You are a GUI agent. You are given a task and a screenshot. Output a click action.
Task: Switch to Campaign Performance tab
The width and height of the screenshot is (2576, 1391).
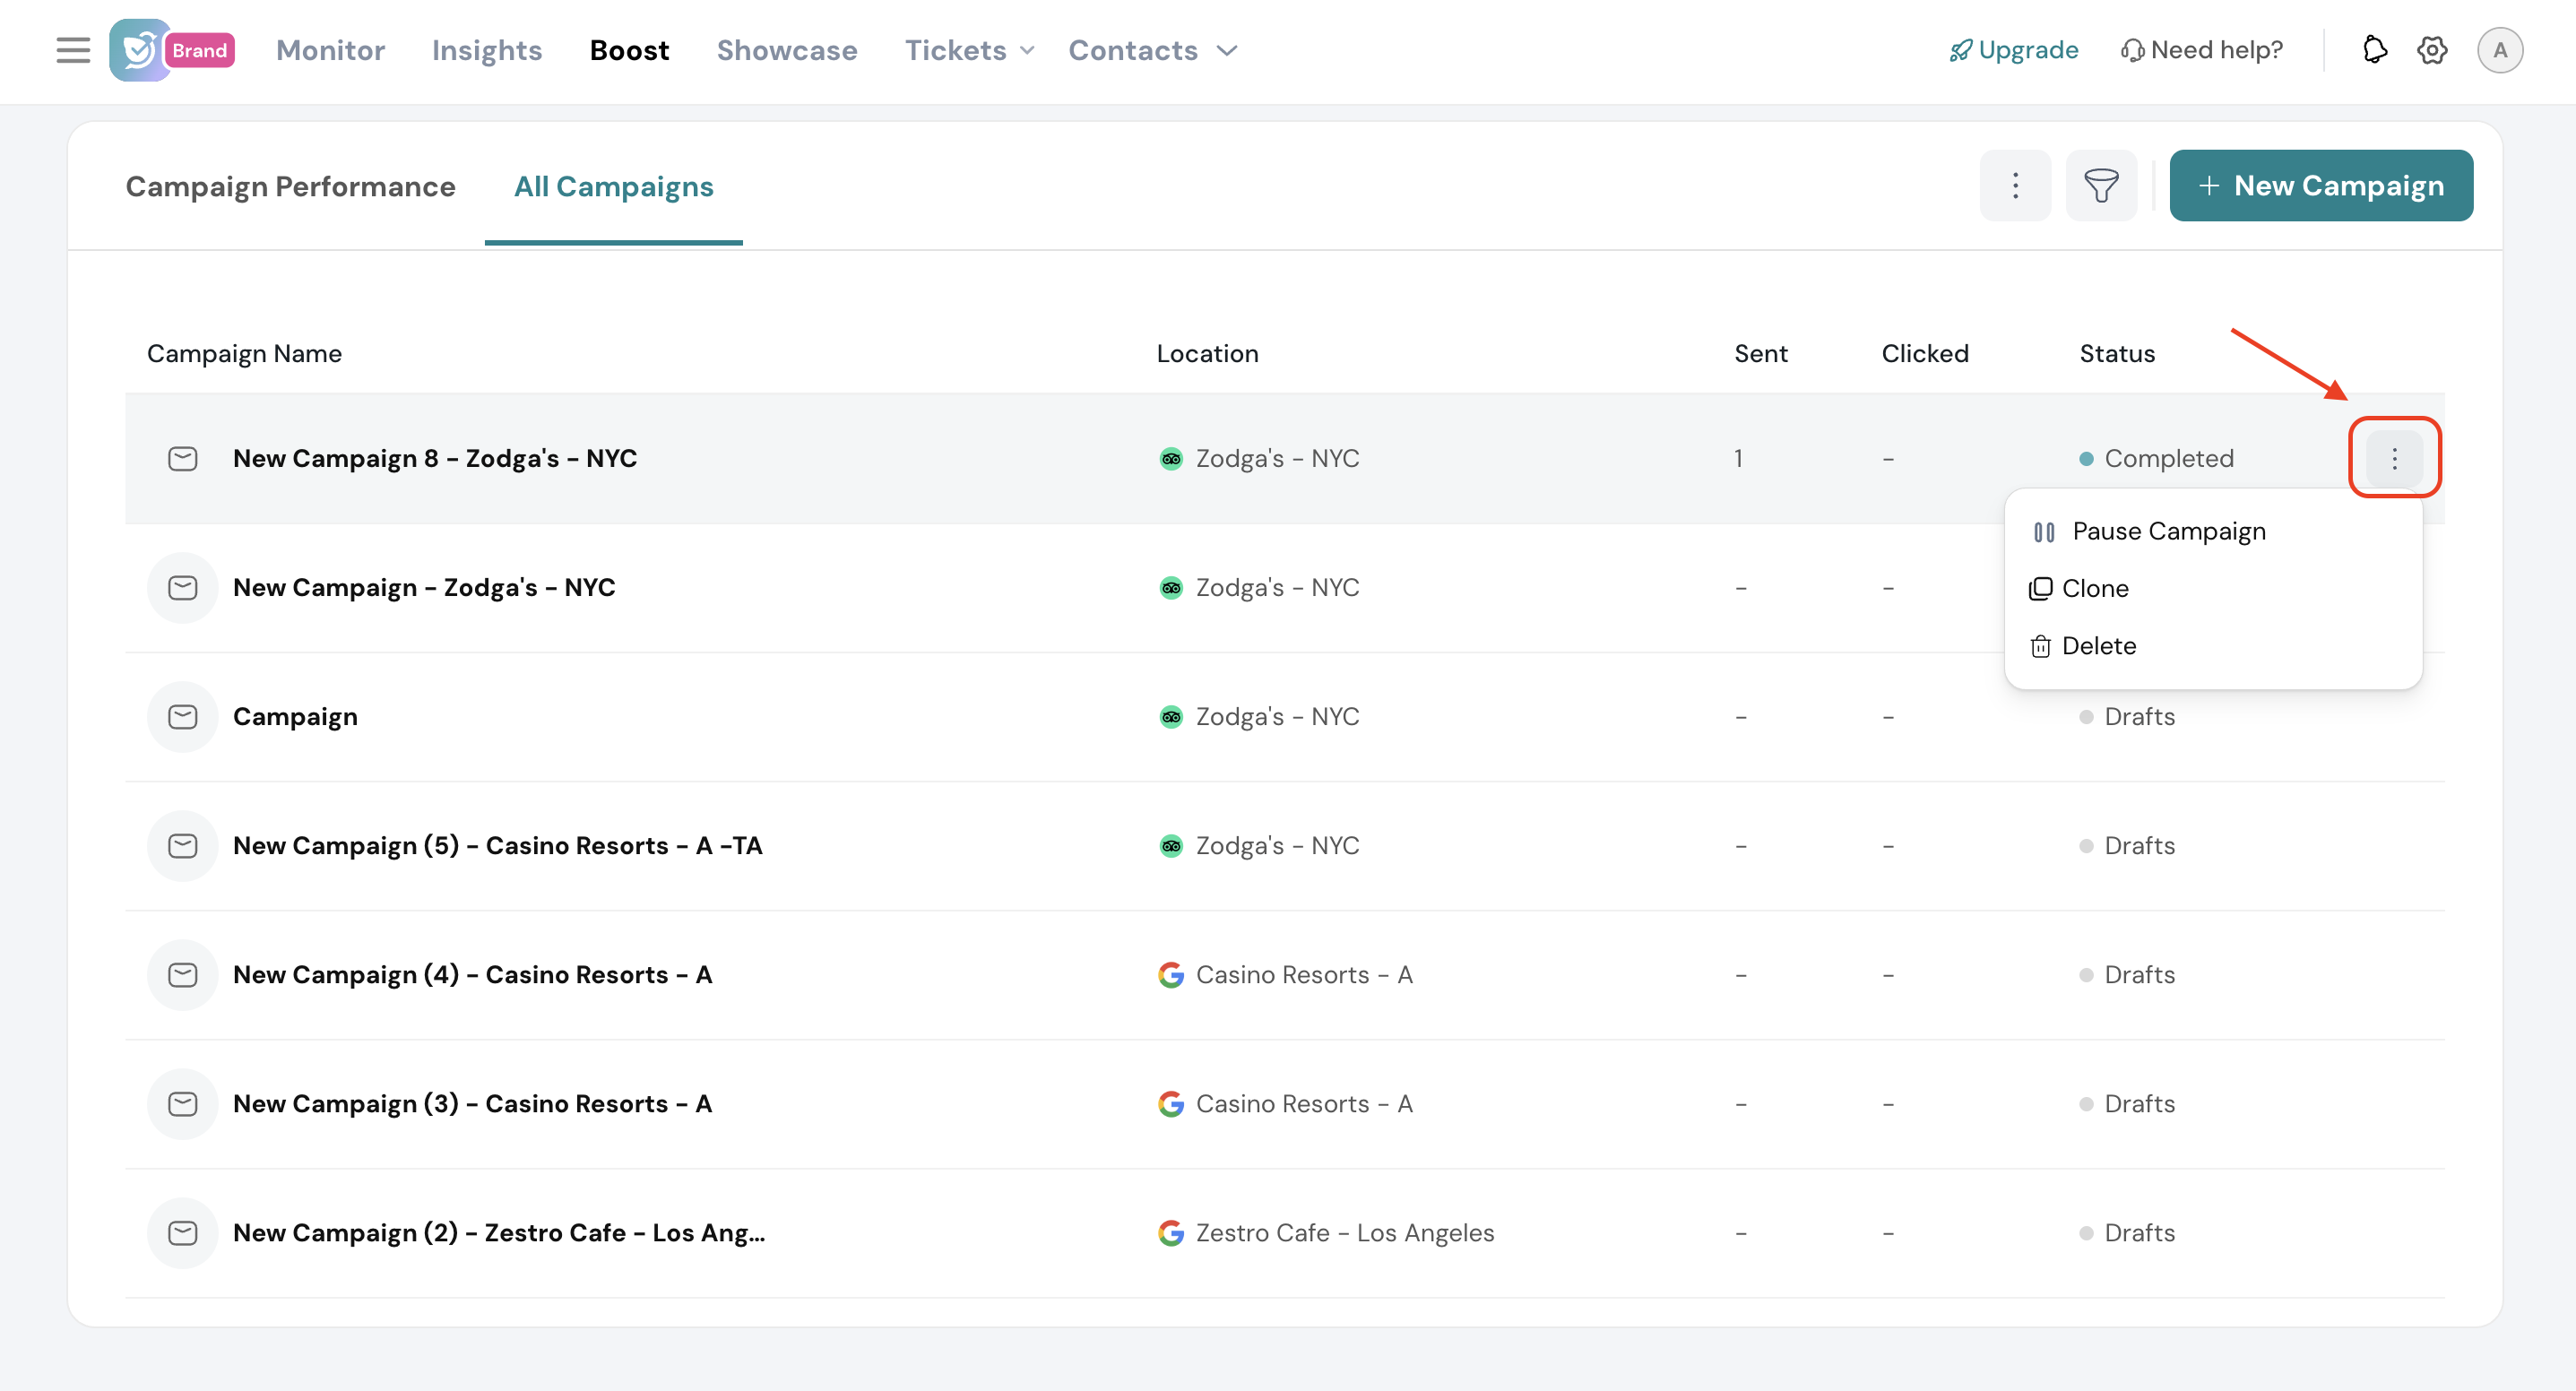coord(290,187)
